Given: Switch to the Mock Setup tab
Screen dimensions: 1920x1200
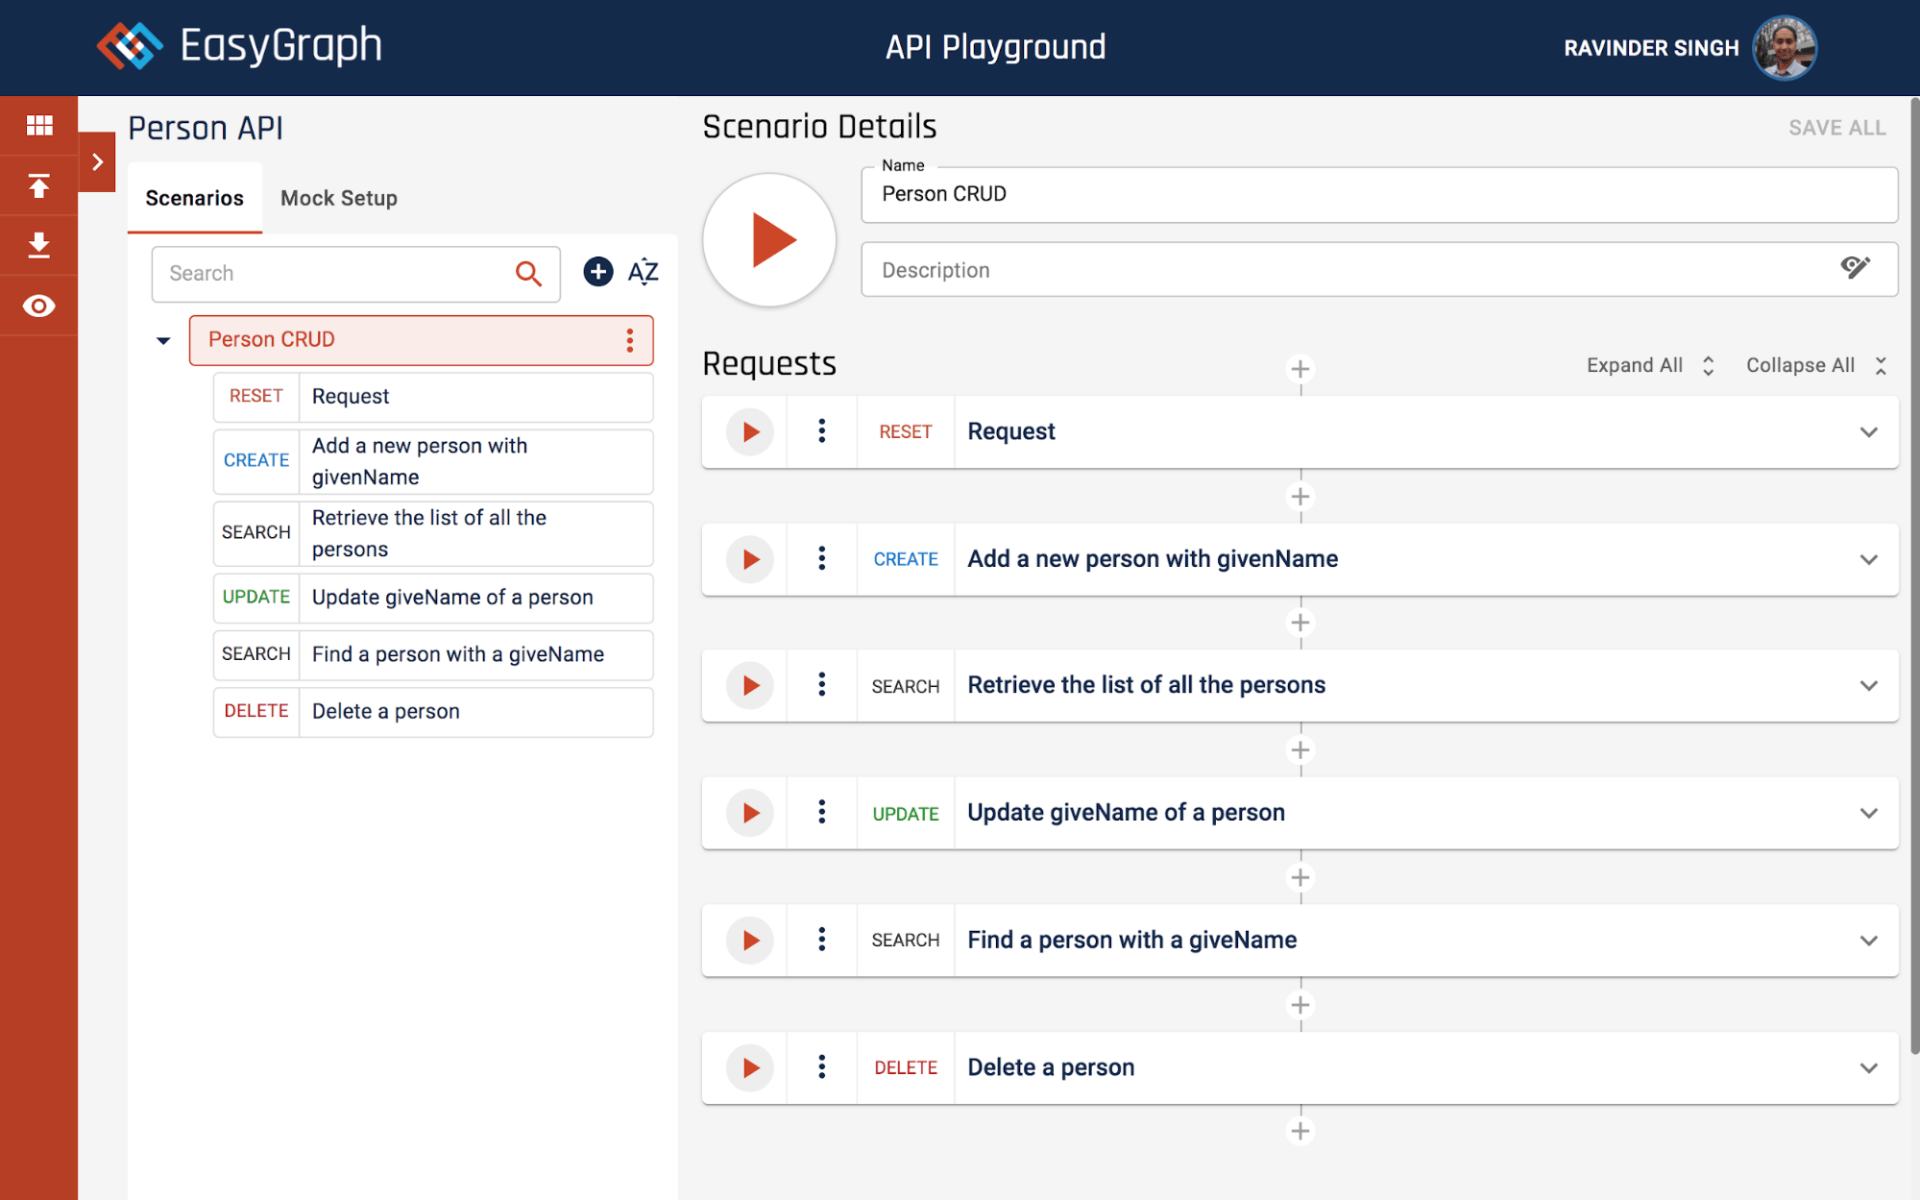Looking at the screenshot, I should coord(339,198).
